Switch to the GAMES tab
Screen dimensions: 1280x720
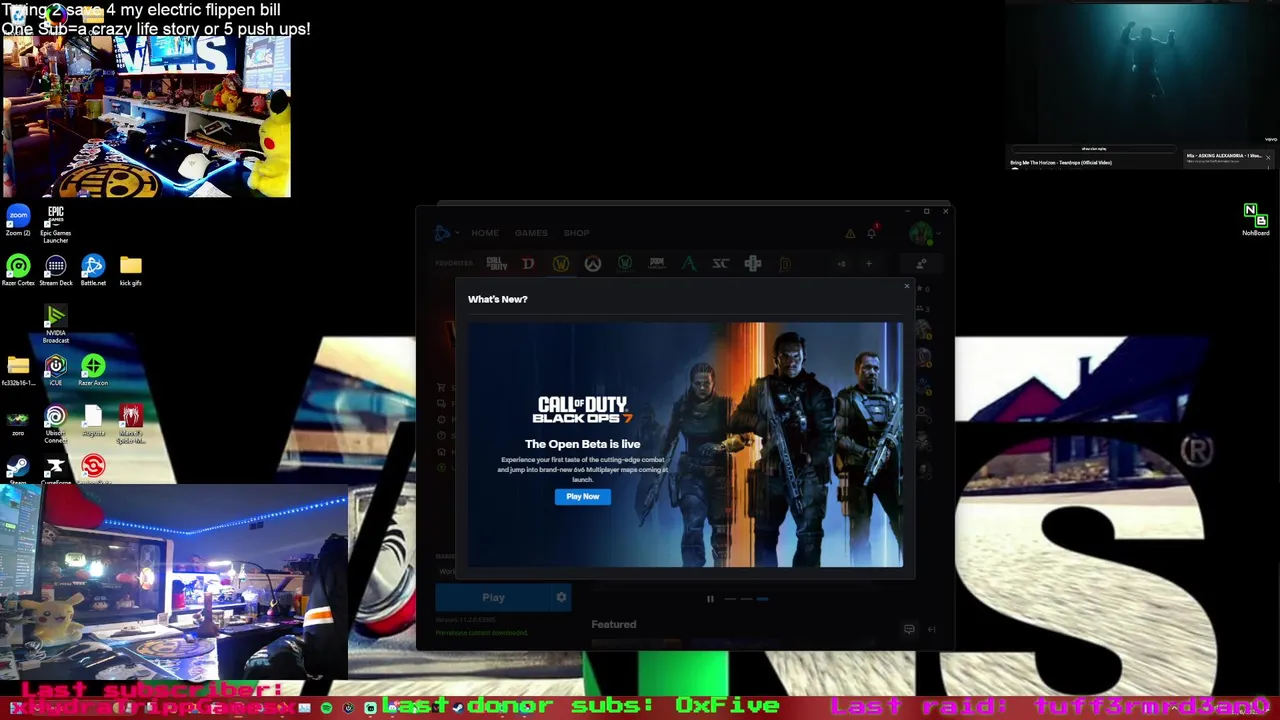point(531,233)
